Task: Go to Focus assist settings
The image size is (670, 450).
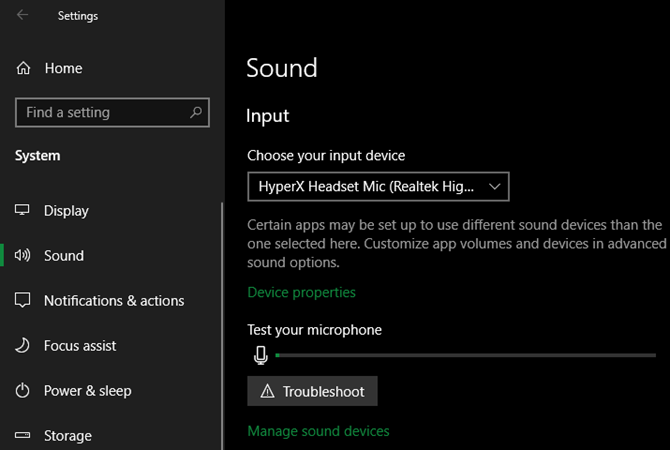Action: tap(80, 346)
